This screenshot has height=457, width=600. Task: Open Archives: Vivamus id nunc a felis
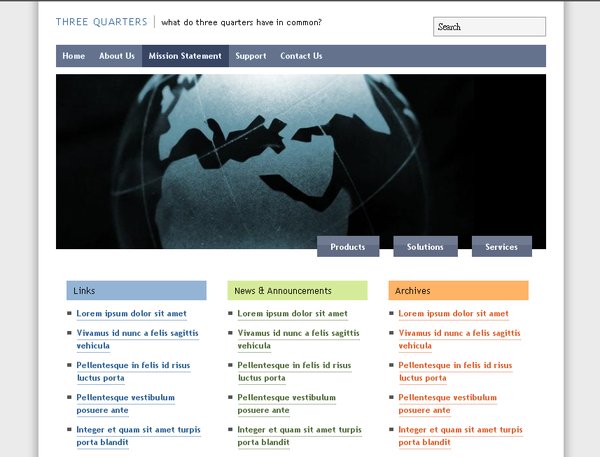(x=460, y=339)
